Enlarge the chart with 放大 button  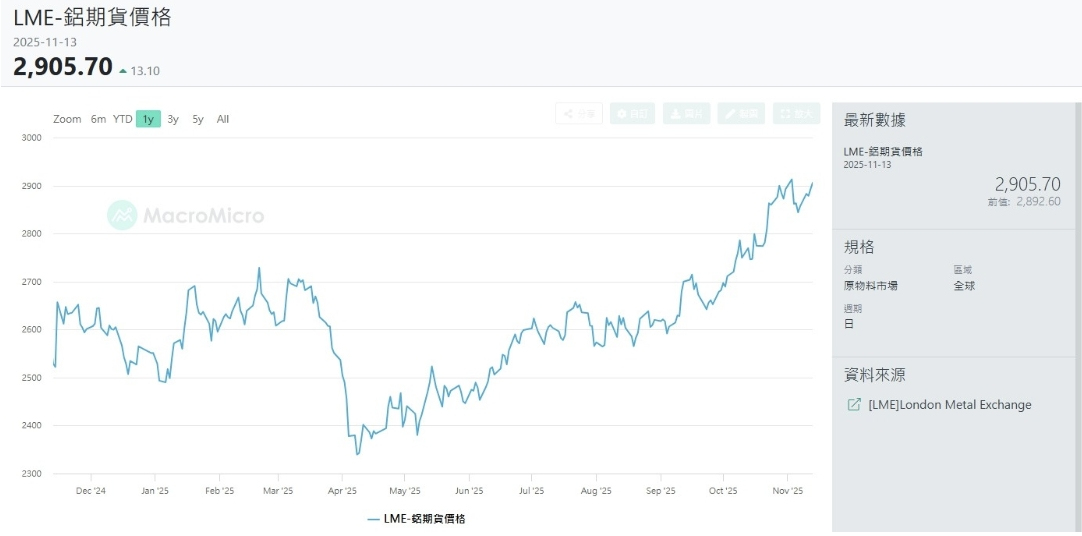point(796,114)
